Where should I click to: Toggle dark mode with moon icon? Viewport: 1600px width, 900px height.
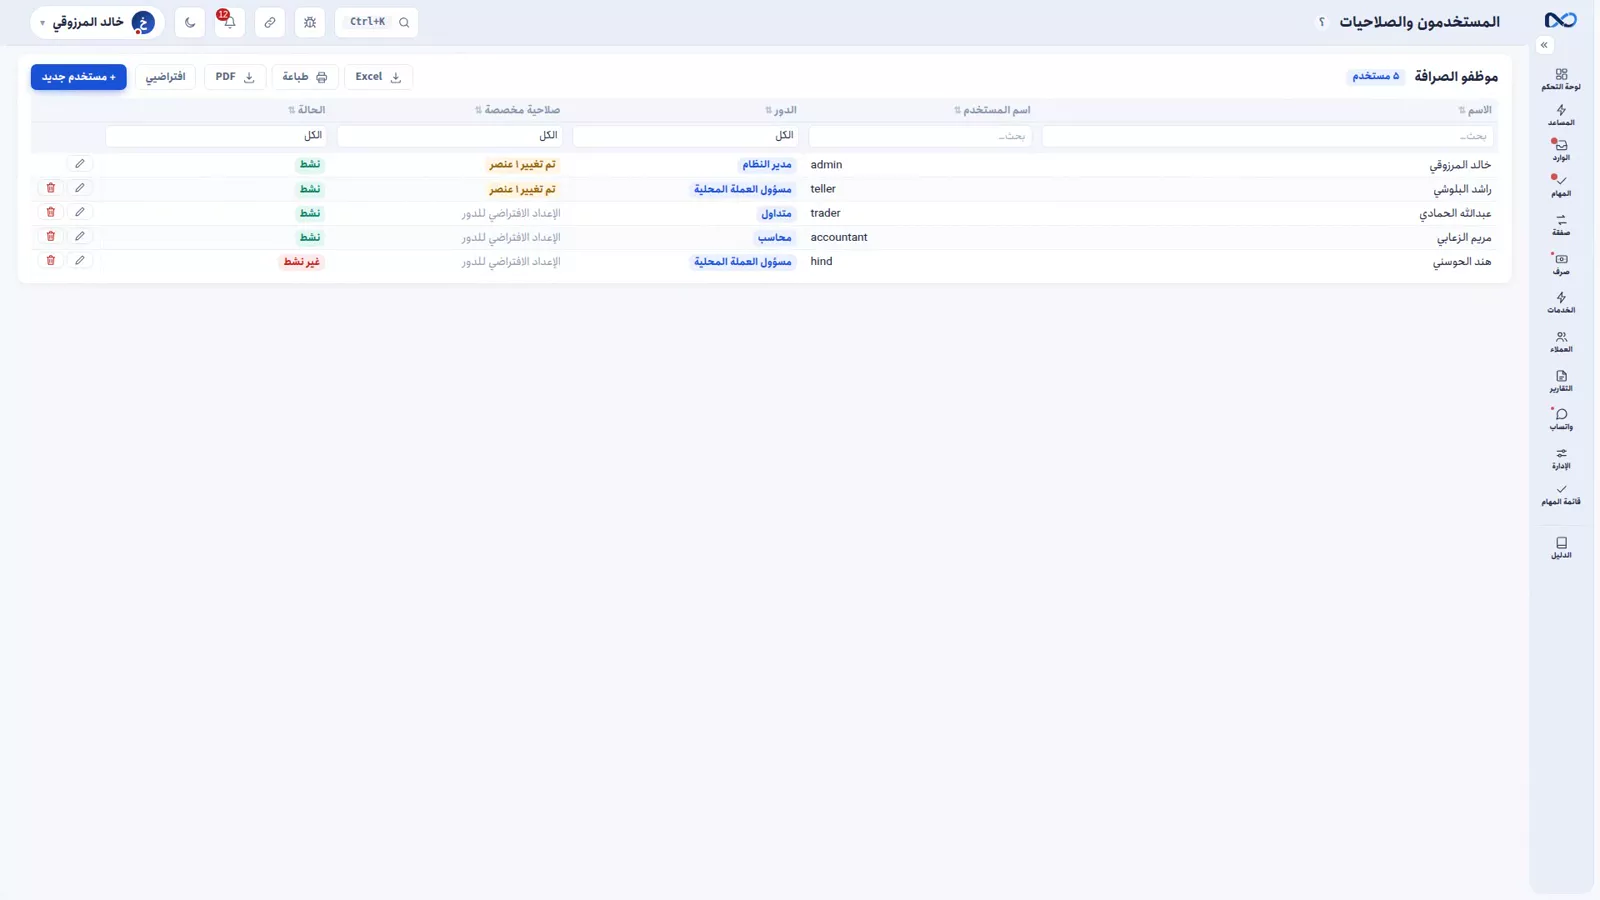[190, 22]
